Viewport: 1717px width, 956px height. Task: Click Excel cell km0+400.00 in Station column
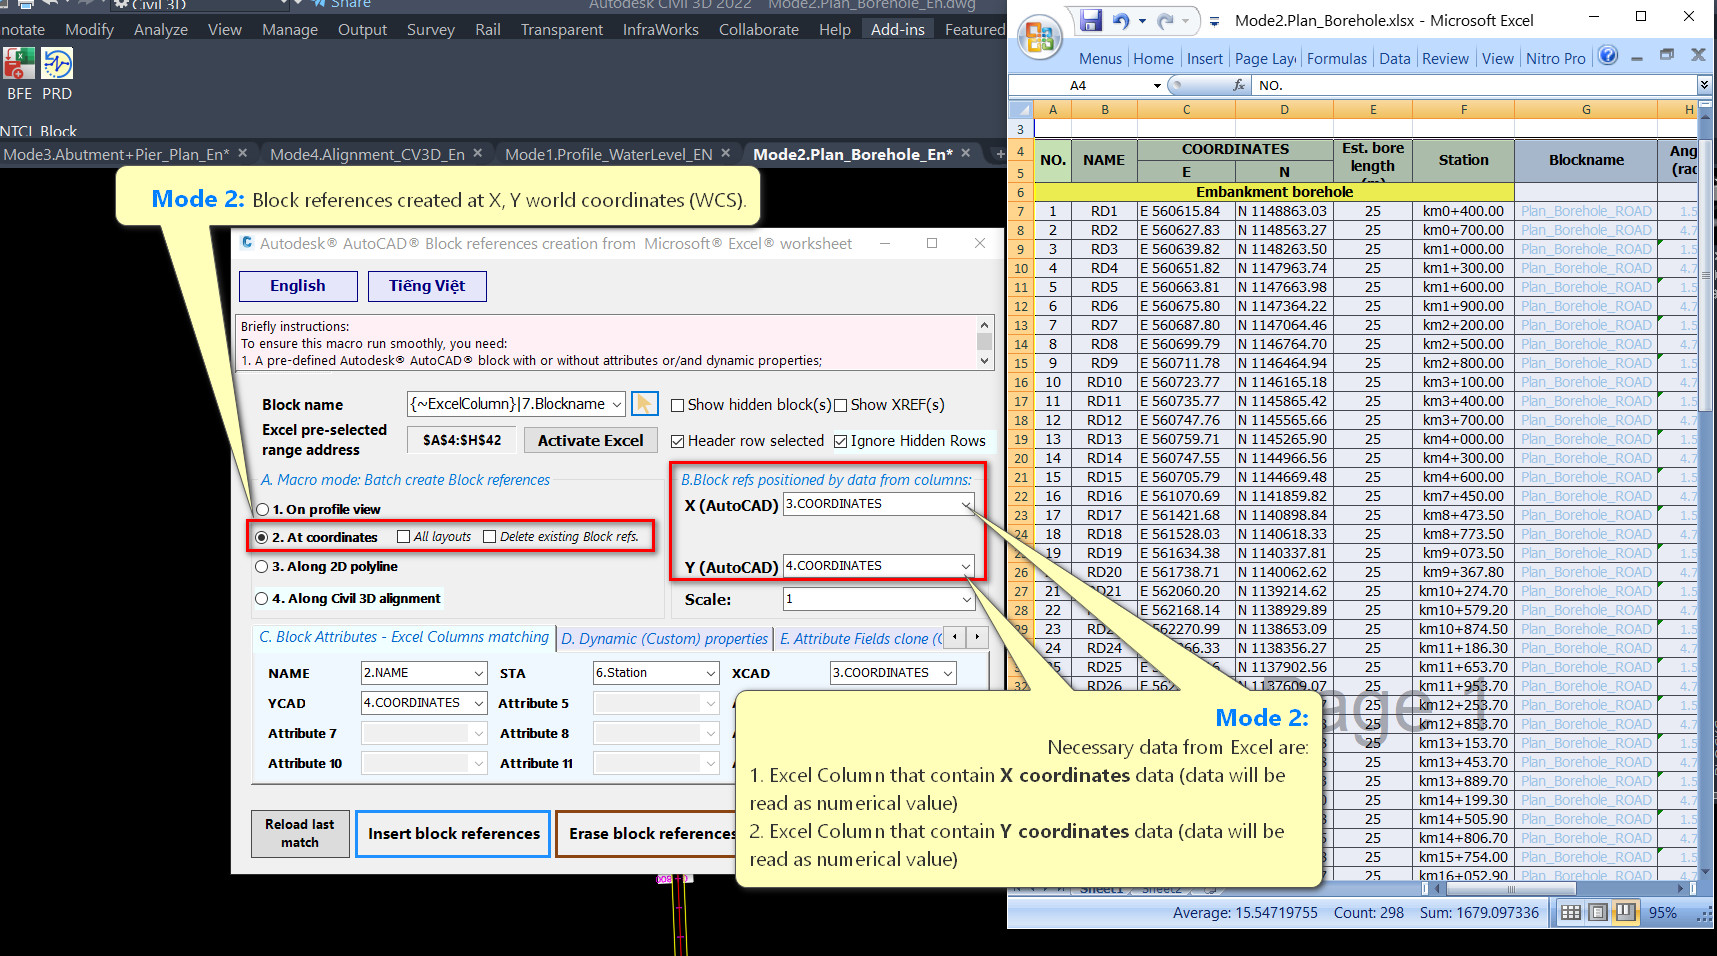1463,211
